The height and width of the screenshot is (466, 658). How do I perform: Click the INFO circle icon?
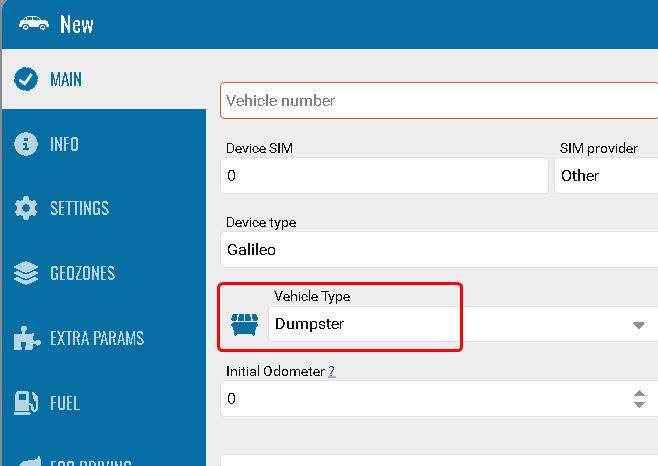tap(26, 144)
